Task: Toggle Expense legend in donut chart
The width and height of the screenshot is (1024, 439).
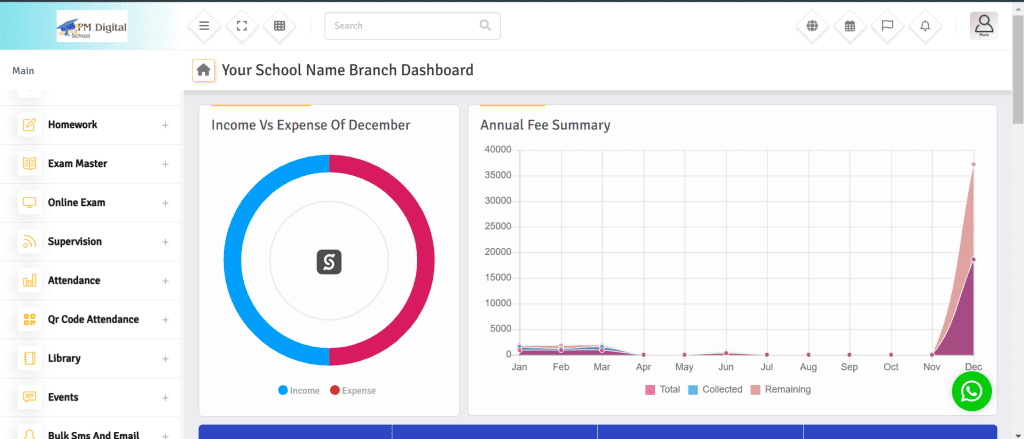Action: coord(353,390)
